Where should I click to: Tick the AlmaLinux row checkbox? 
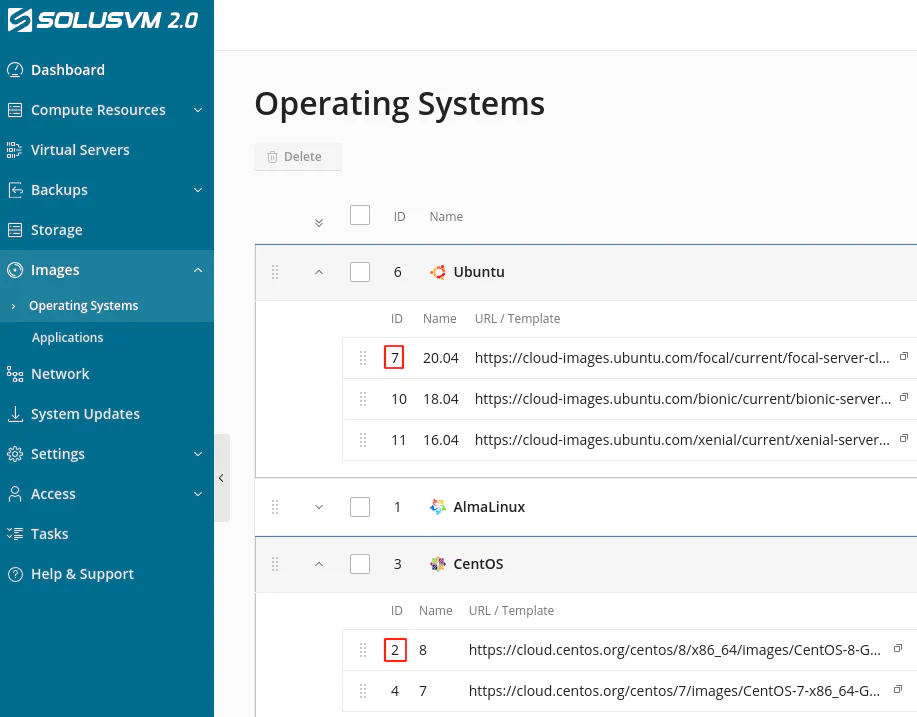pos(359,507)
